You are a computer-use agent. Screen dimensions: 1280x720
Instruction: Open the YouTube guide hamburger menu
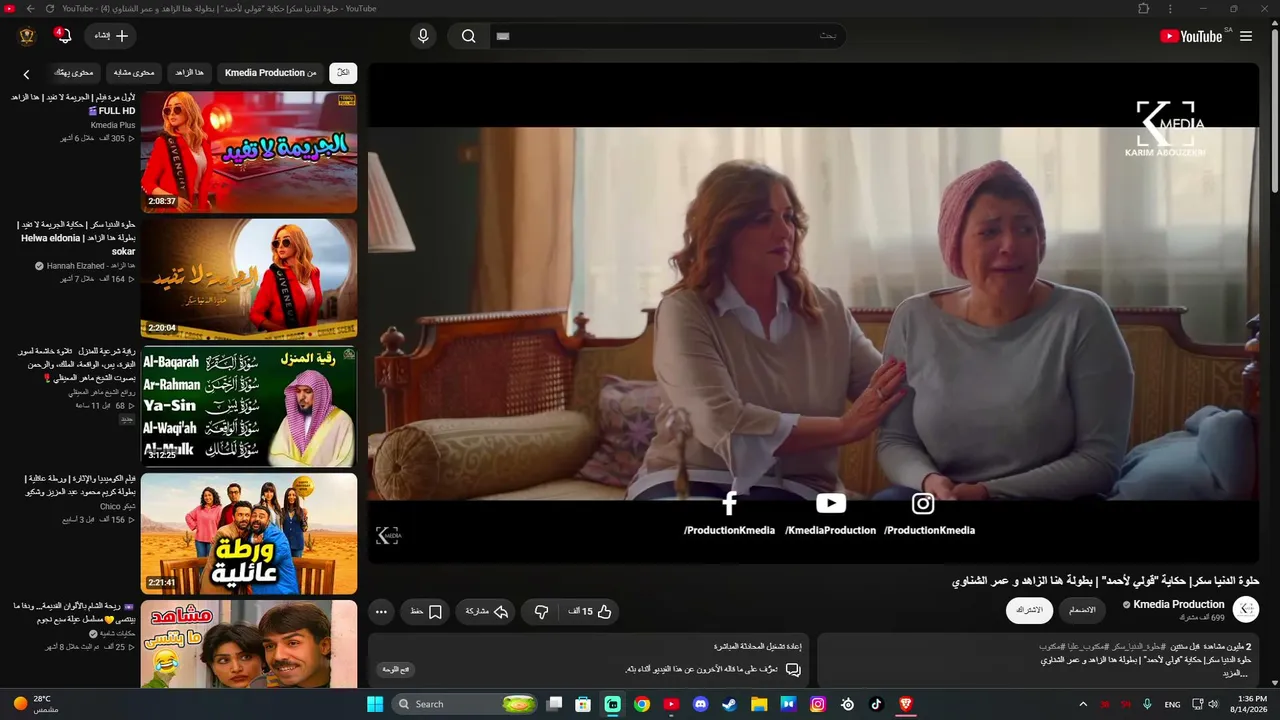(1246, 36)
